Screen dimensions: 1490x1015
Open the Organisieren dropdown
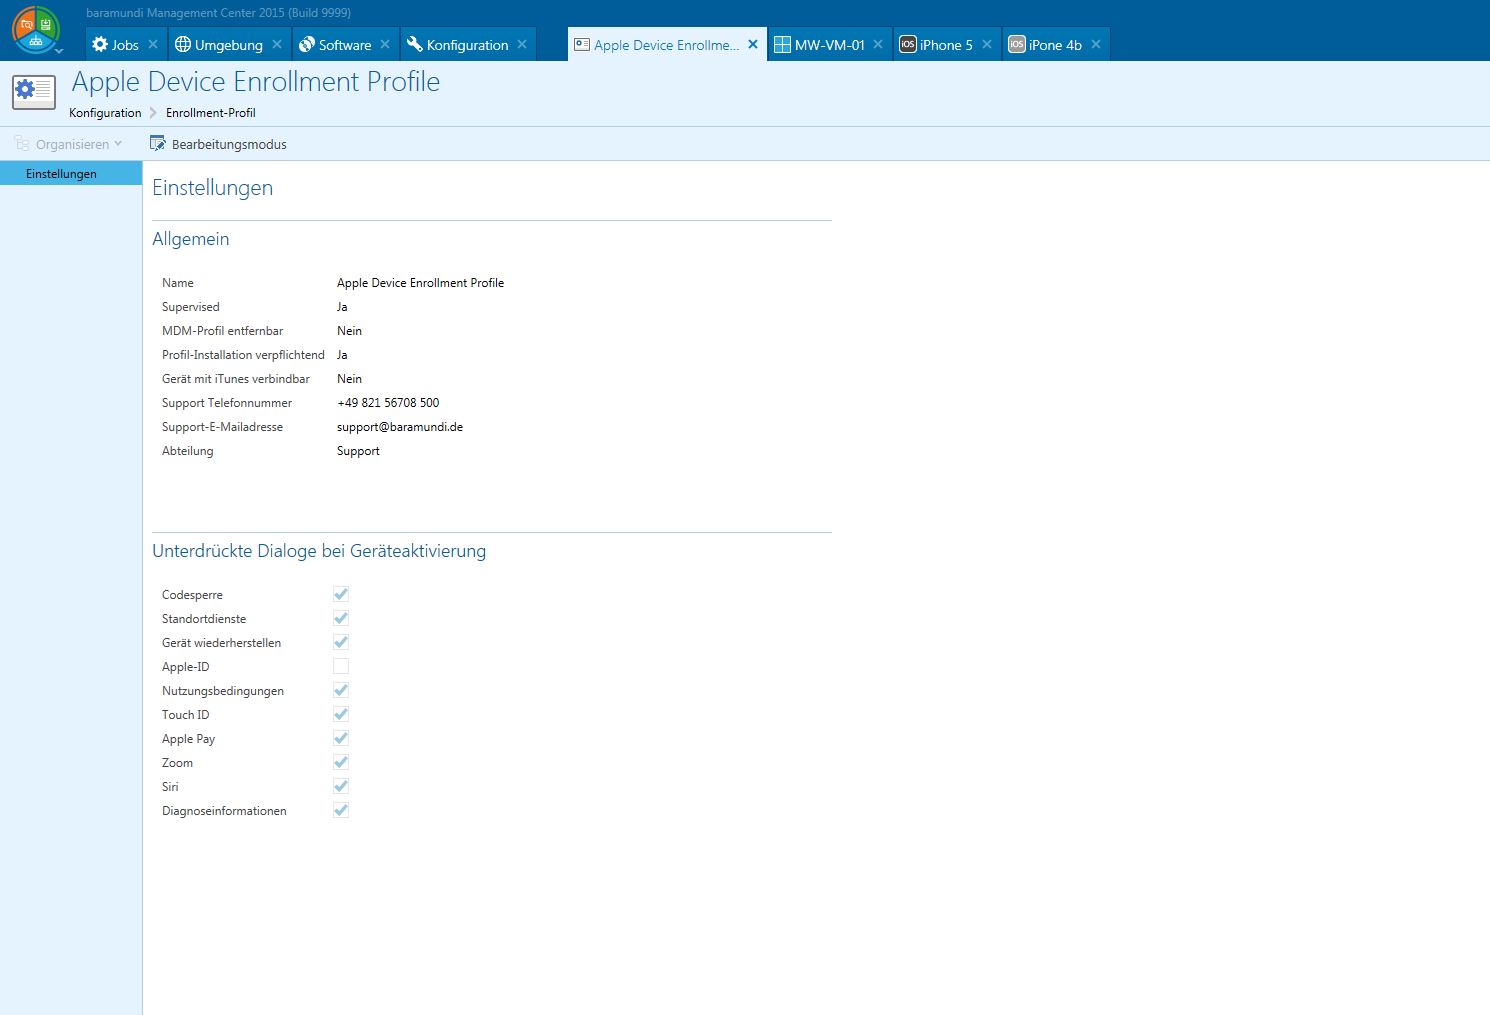click(x=68, y=144)
